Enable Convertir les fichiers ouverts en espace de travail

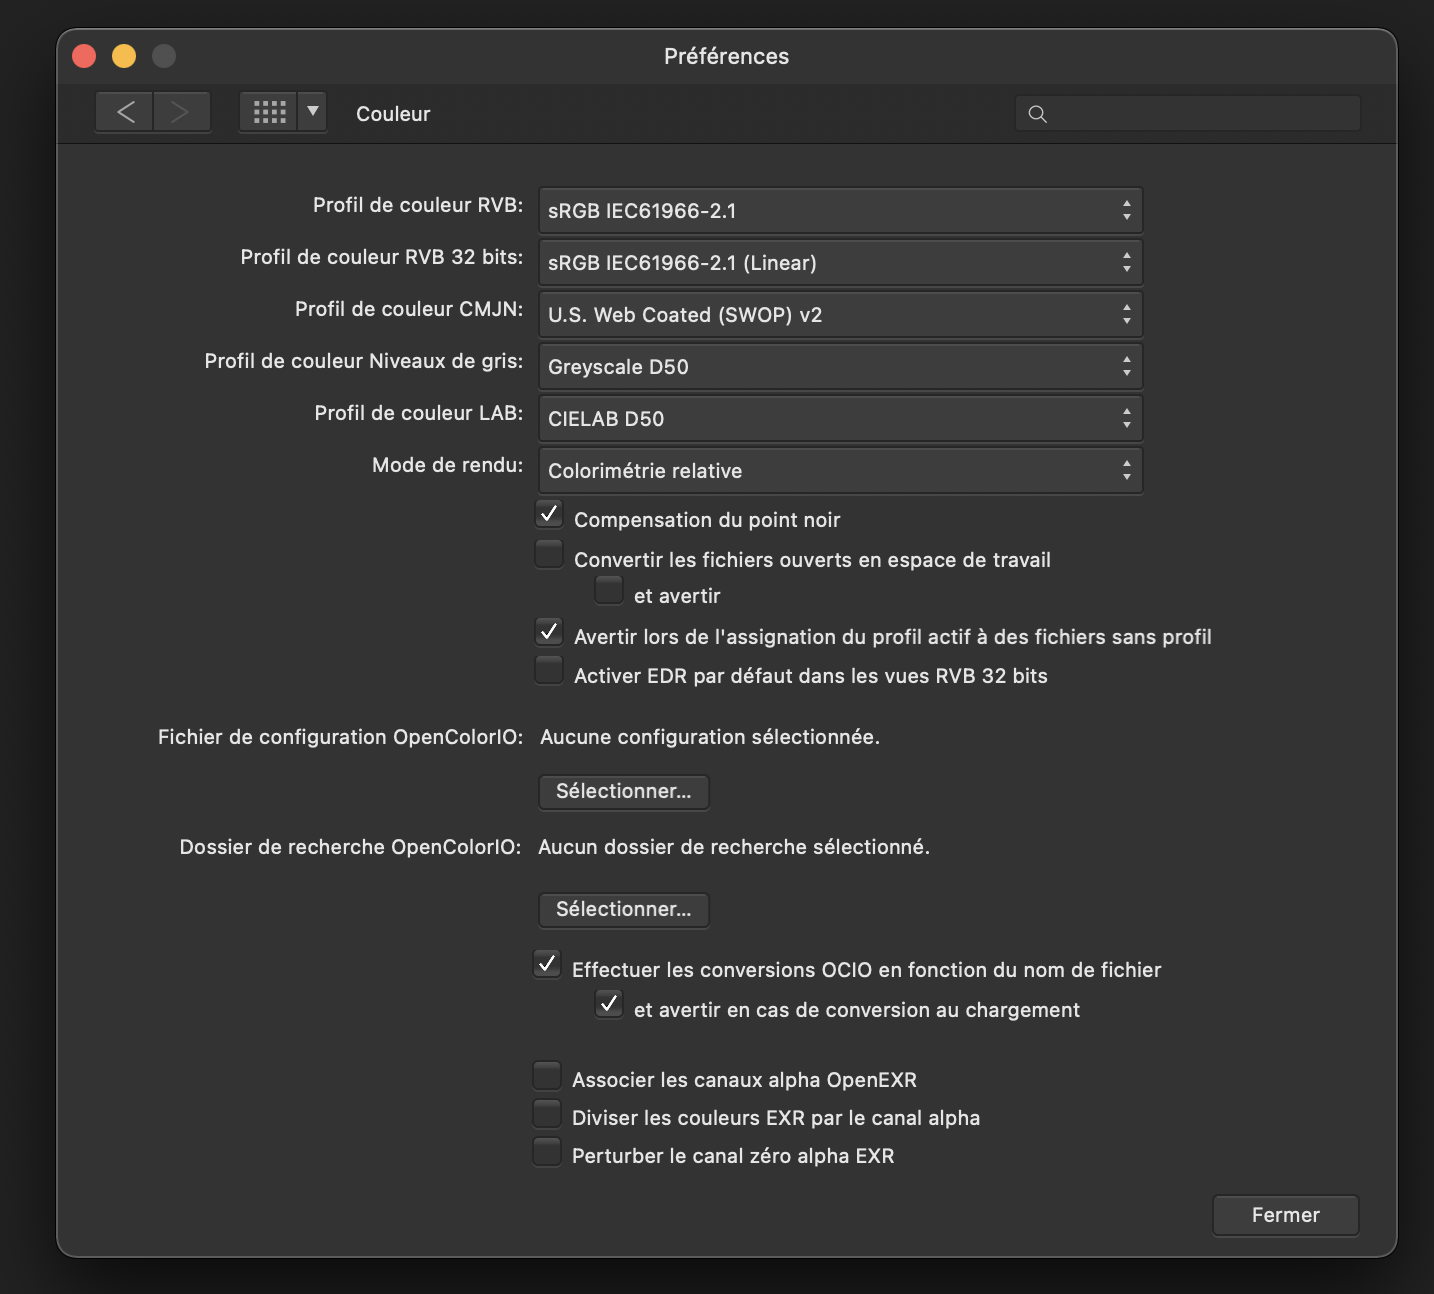(549, 553)
